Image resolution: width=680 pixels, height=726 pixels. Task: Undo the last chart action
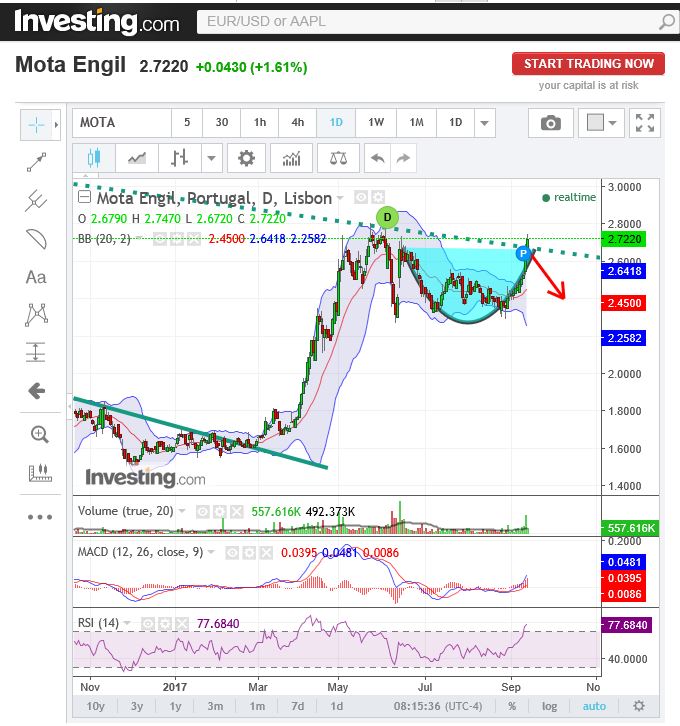pyautogui.click(x=378, y=158)
